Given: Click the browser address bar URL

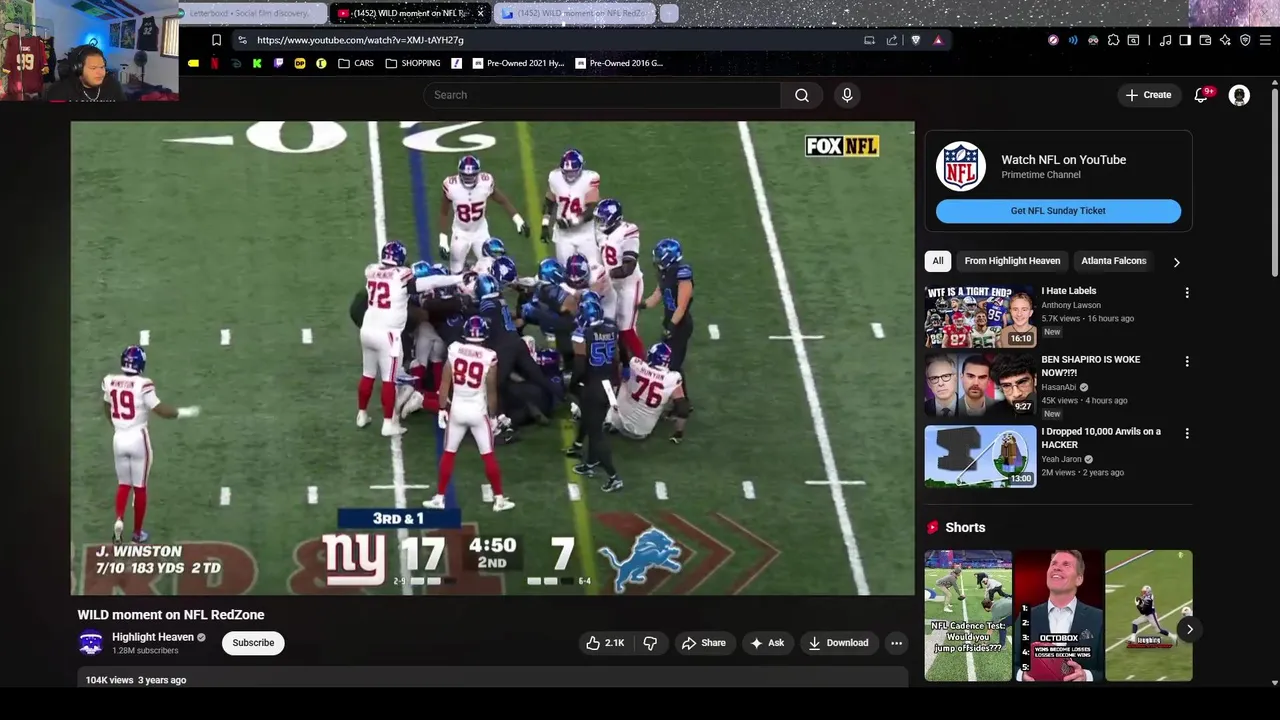Looking at the screenshot, I should pos(360,40).
